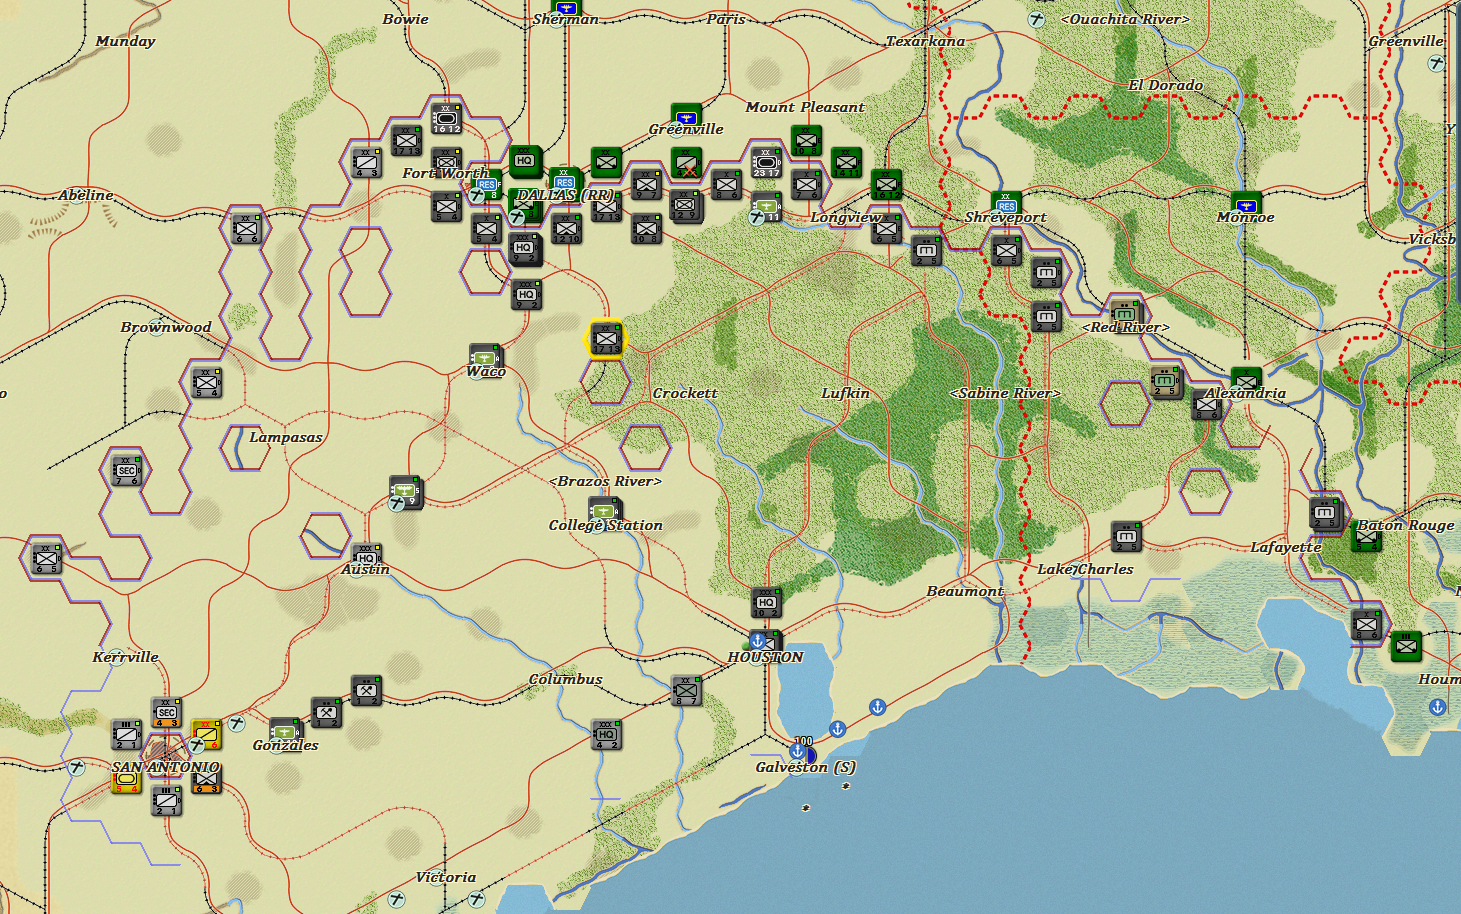The width and height of the screenshot is (1461, 914).
Task: Select the 4-3 motorized unit west of Fort Worth
Action: coord(366,162)
